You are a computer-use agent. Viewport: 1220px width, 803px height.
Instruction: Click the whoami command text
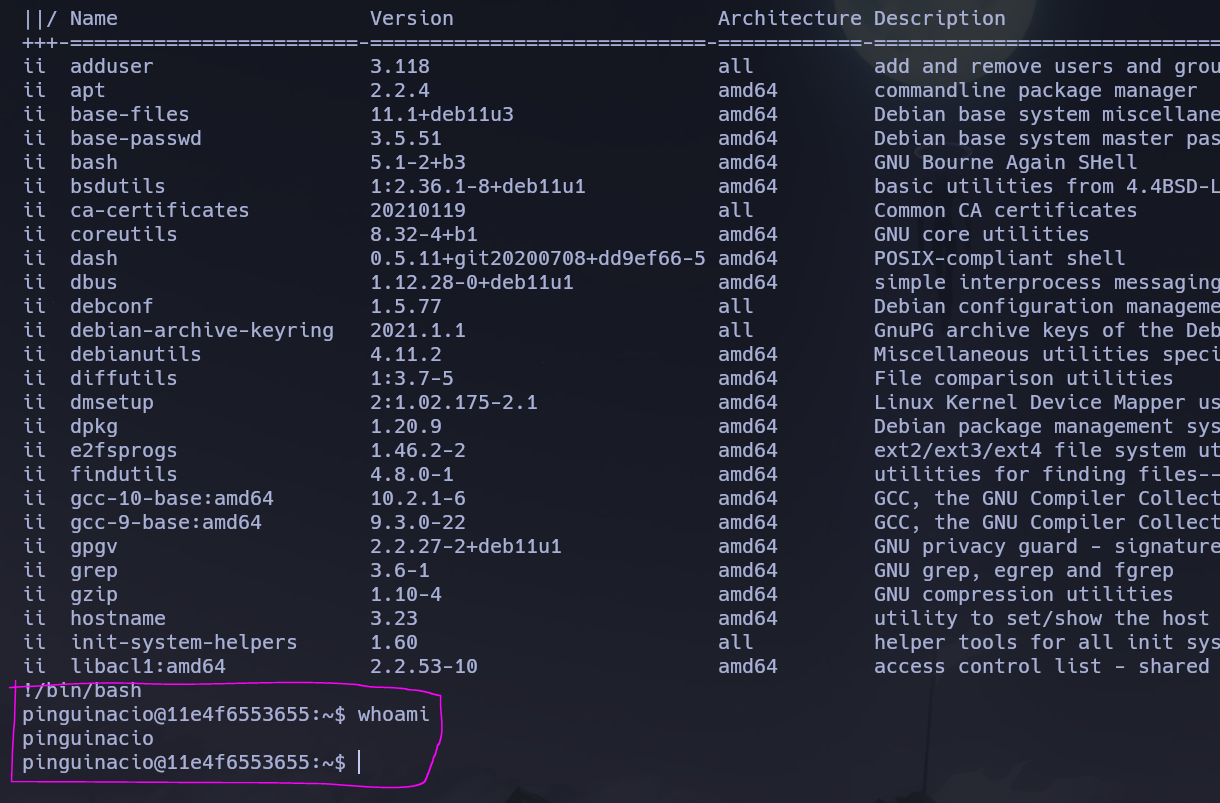point(395,714)
